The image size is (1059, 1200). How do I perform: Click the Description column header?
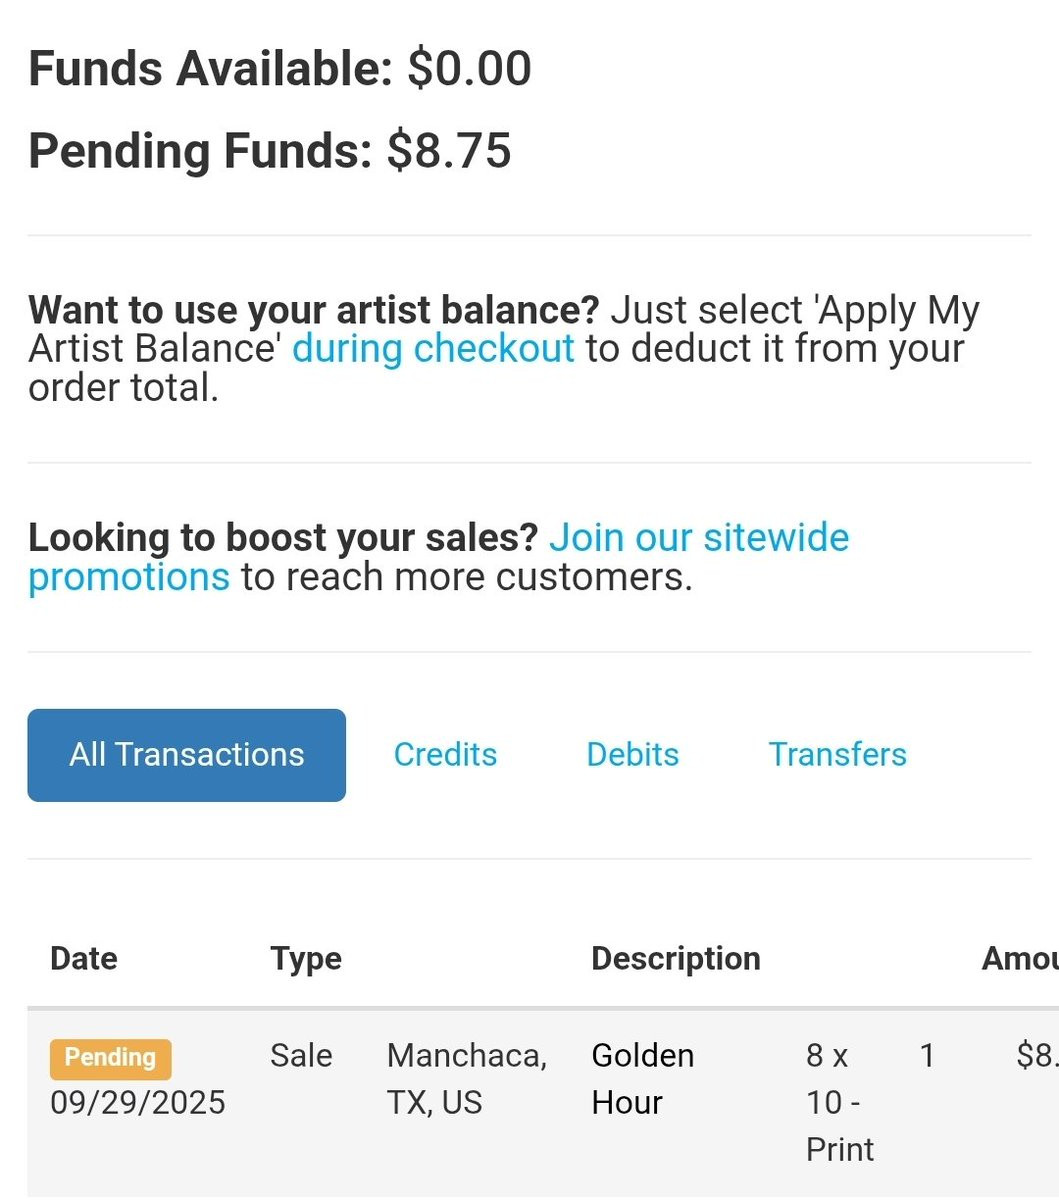[675, 959]
